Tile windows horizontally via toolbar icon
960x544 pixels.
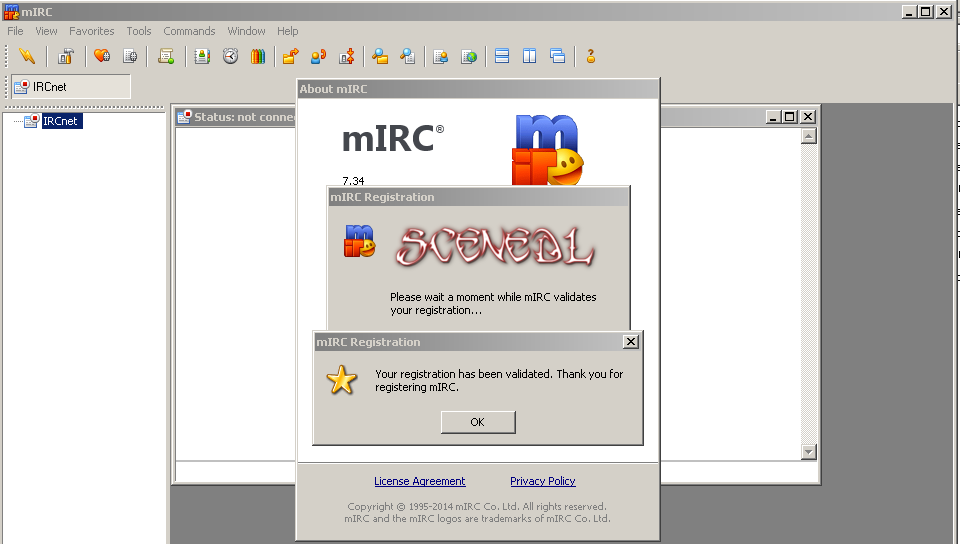[x=502, y=56]
